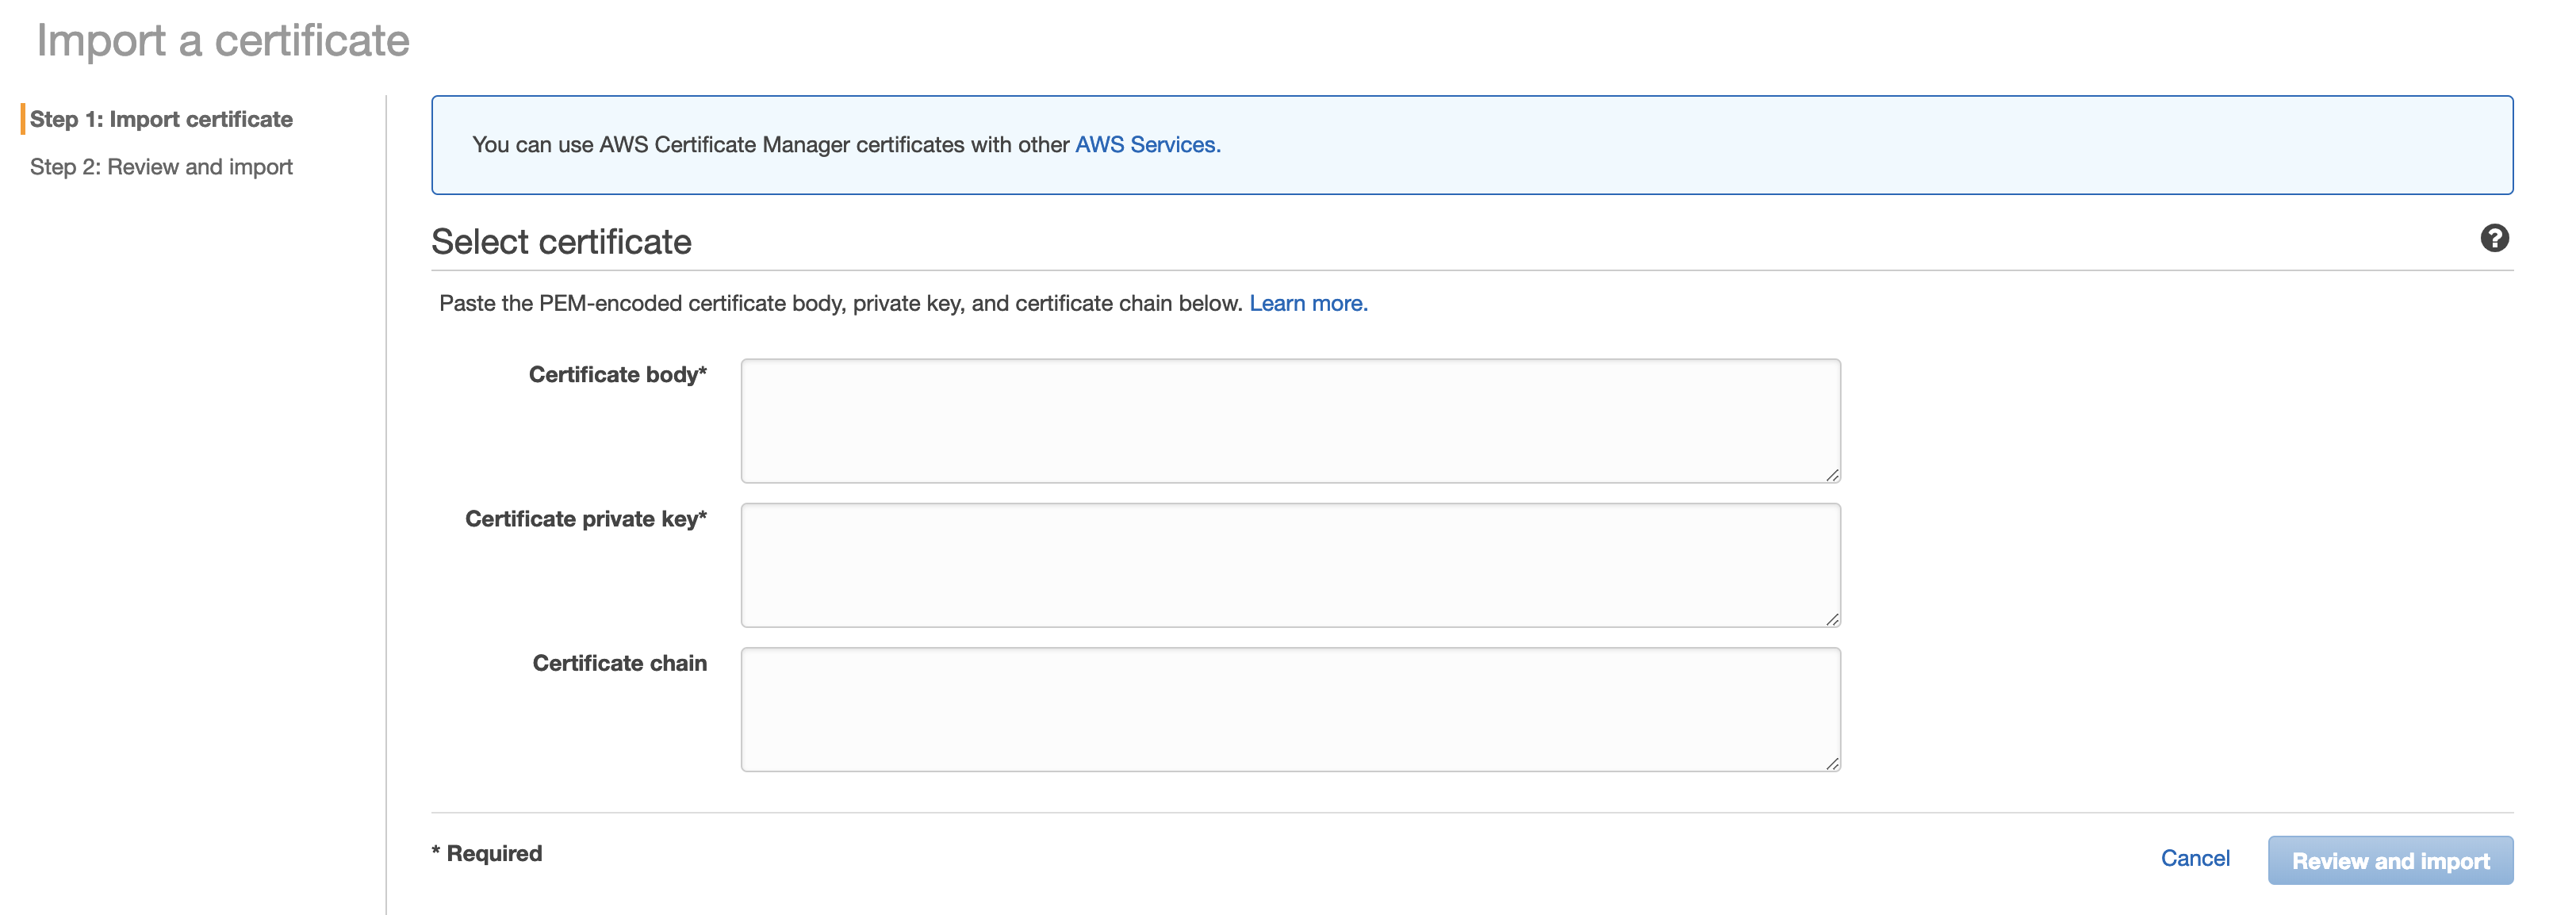Click resize handle of Certificate body field
Viewport: 2576px width, 915px height.
[x=1831, y=475]
